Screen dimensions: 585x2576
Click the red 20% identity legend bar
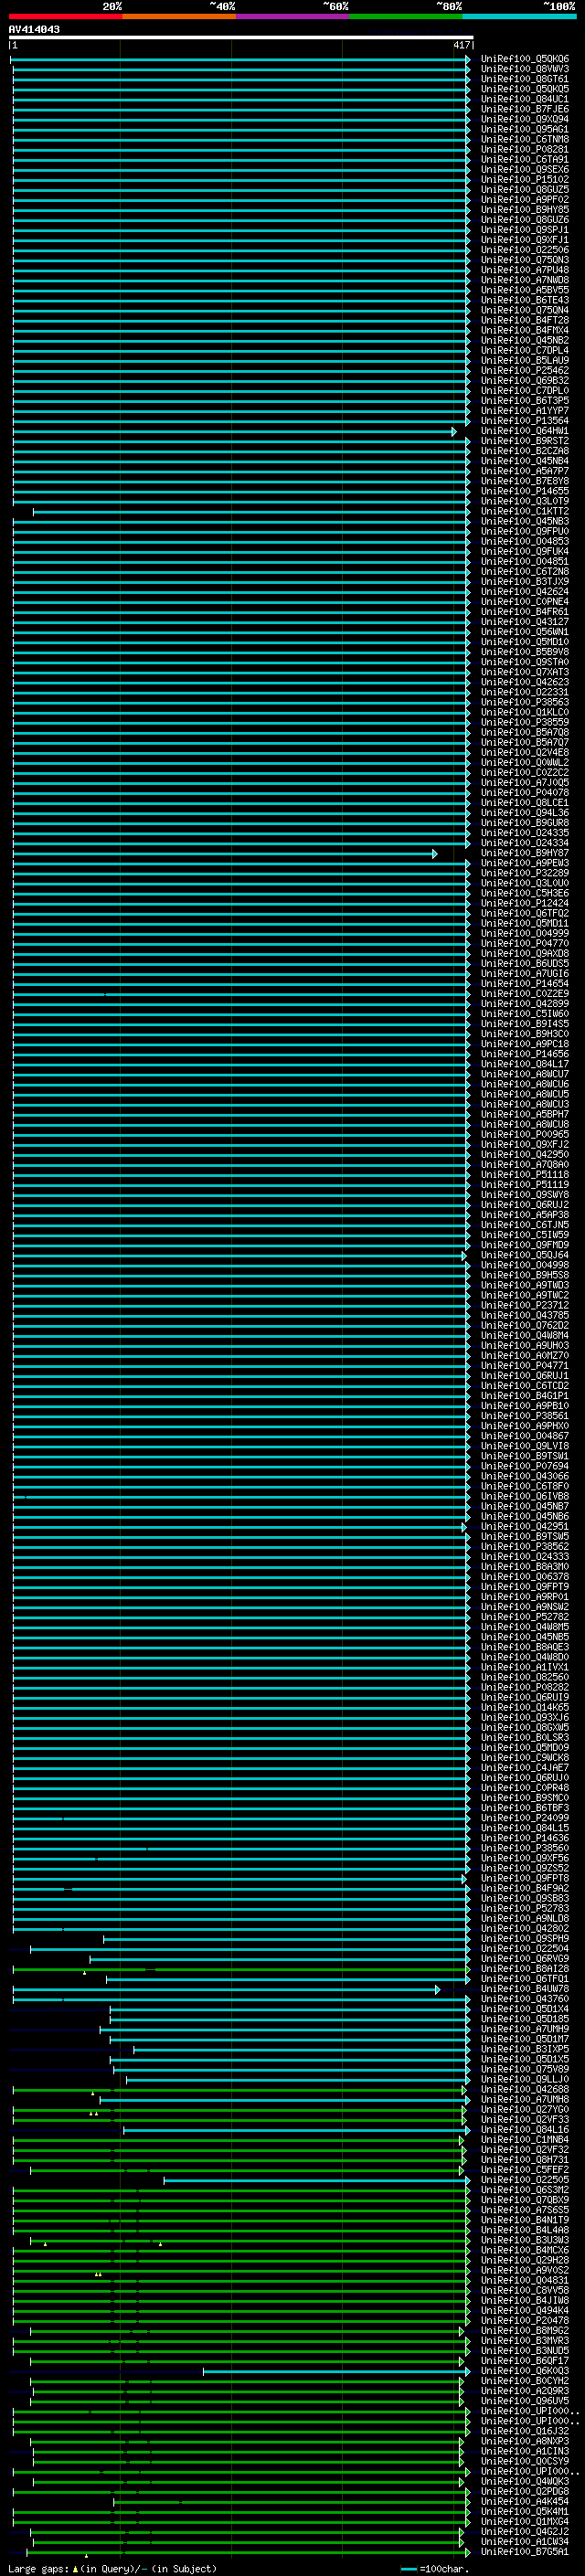point(65,17)
